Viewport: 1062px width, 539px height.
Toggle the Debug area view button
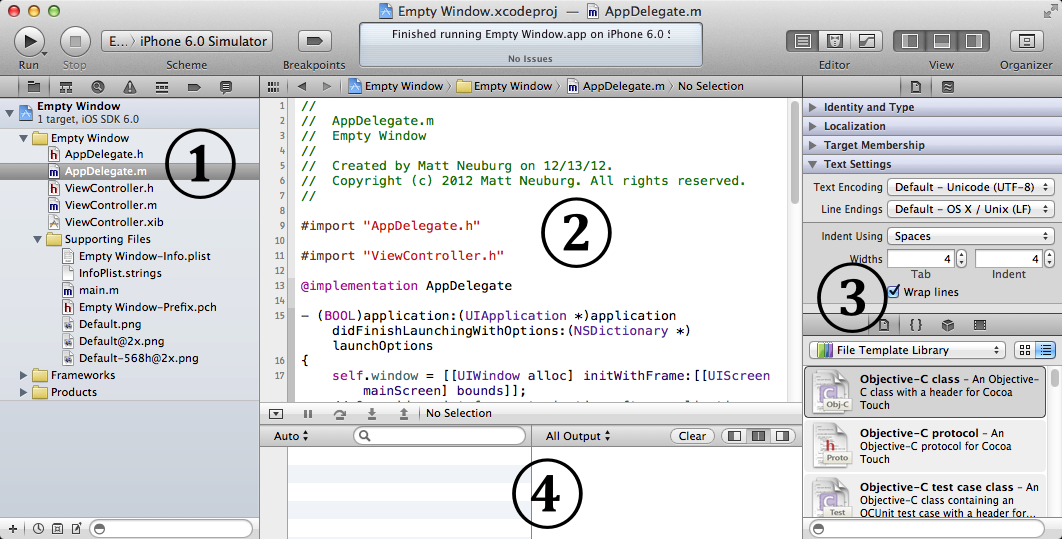(x=941, y=41)
